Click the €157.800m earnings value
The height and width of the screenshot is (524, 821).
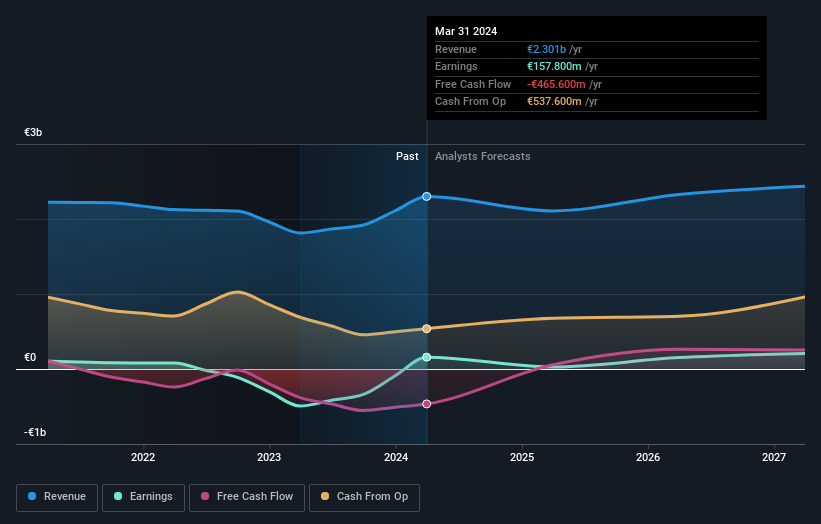[554, 66]
